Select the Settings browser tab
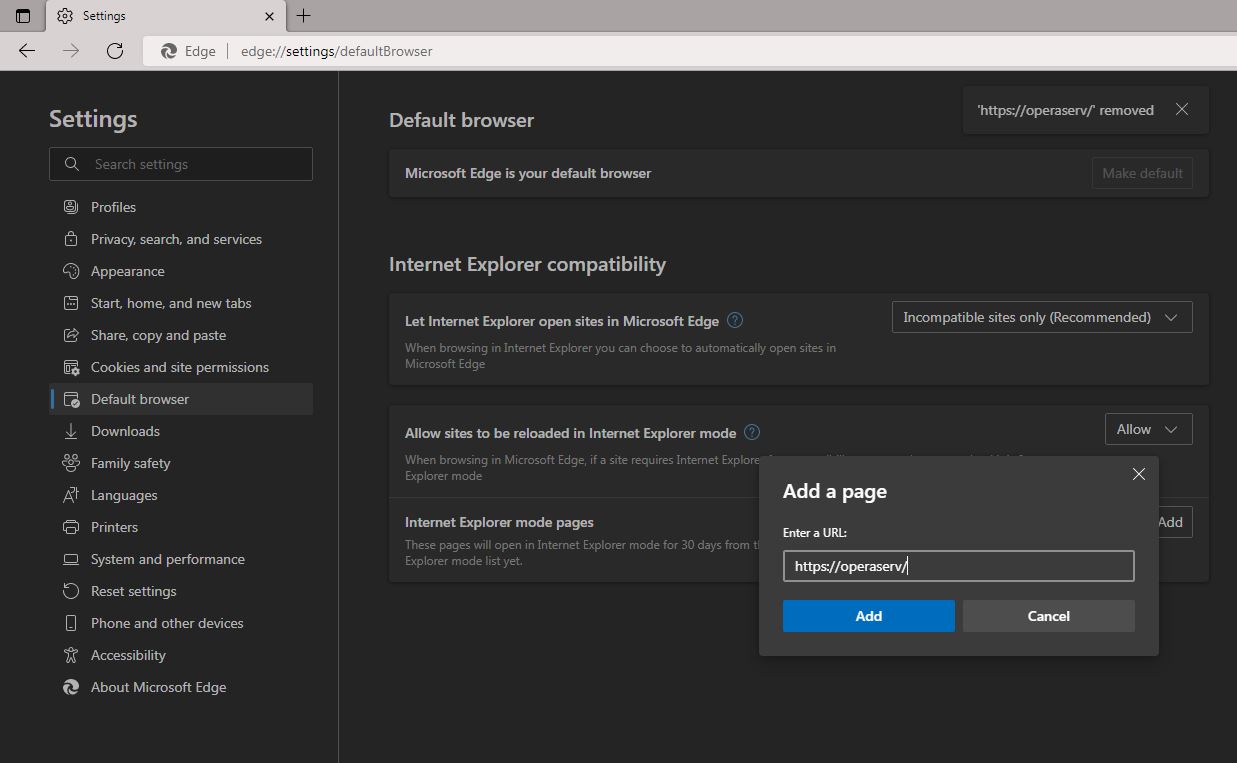This screenshot has width=1237, height=763. [165, 16]
